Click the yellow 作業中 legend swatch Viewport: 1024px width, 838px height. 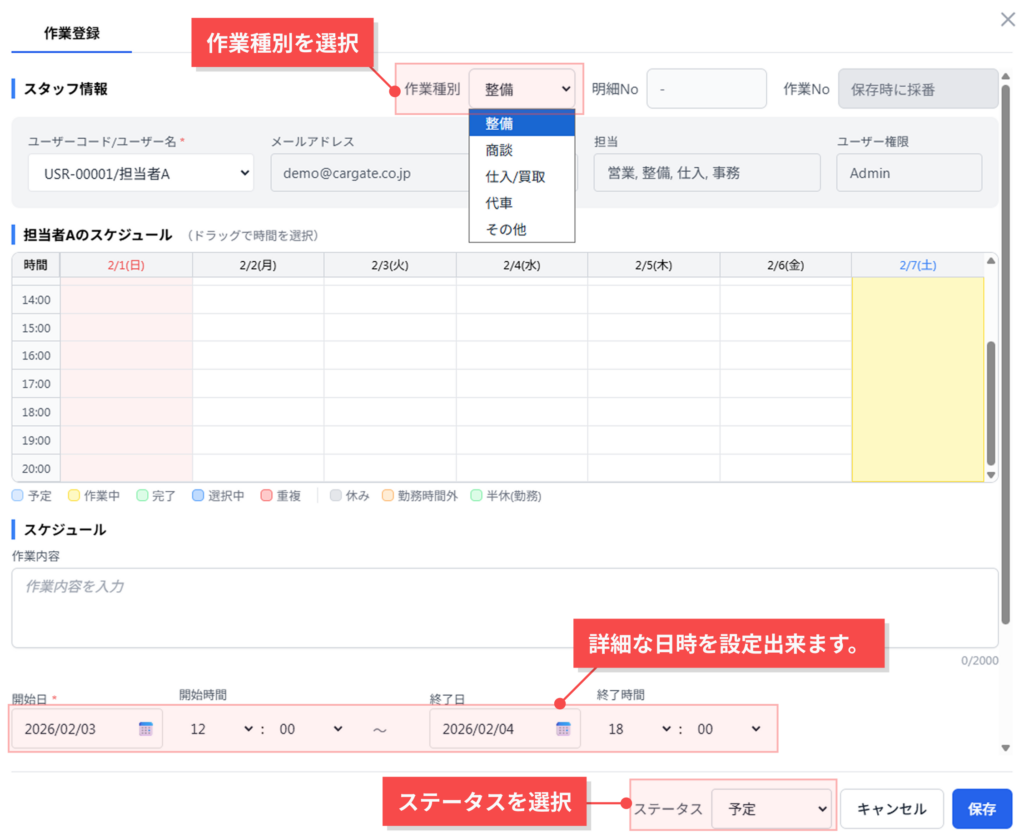[x=73, y=496]
